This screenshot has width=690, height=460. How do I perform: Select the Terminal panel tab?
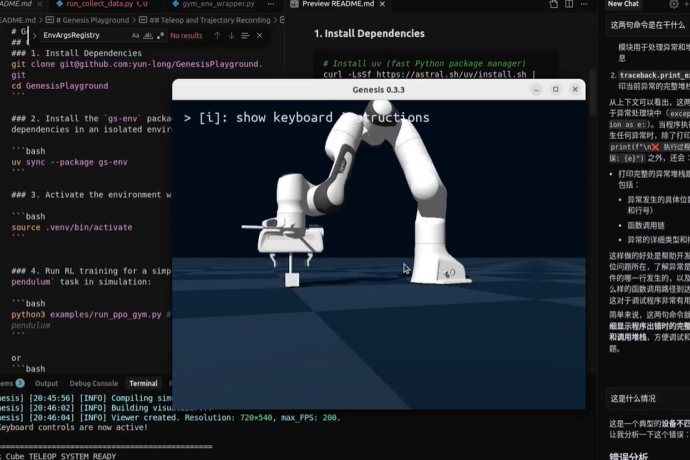tap(143, 383)
